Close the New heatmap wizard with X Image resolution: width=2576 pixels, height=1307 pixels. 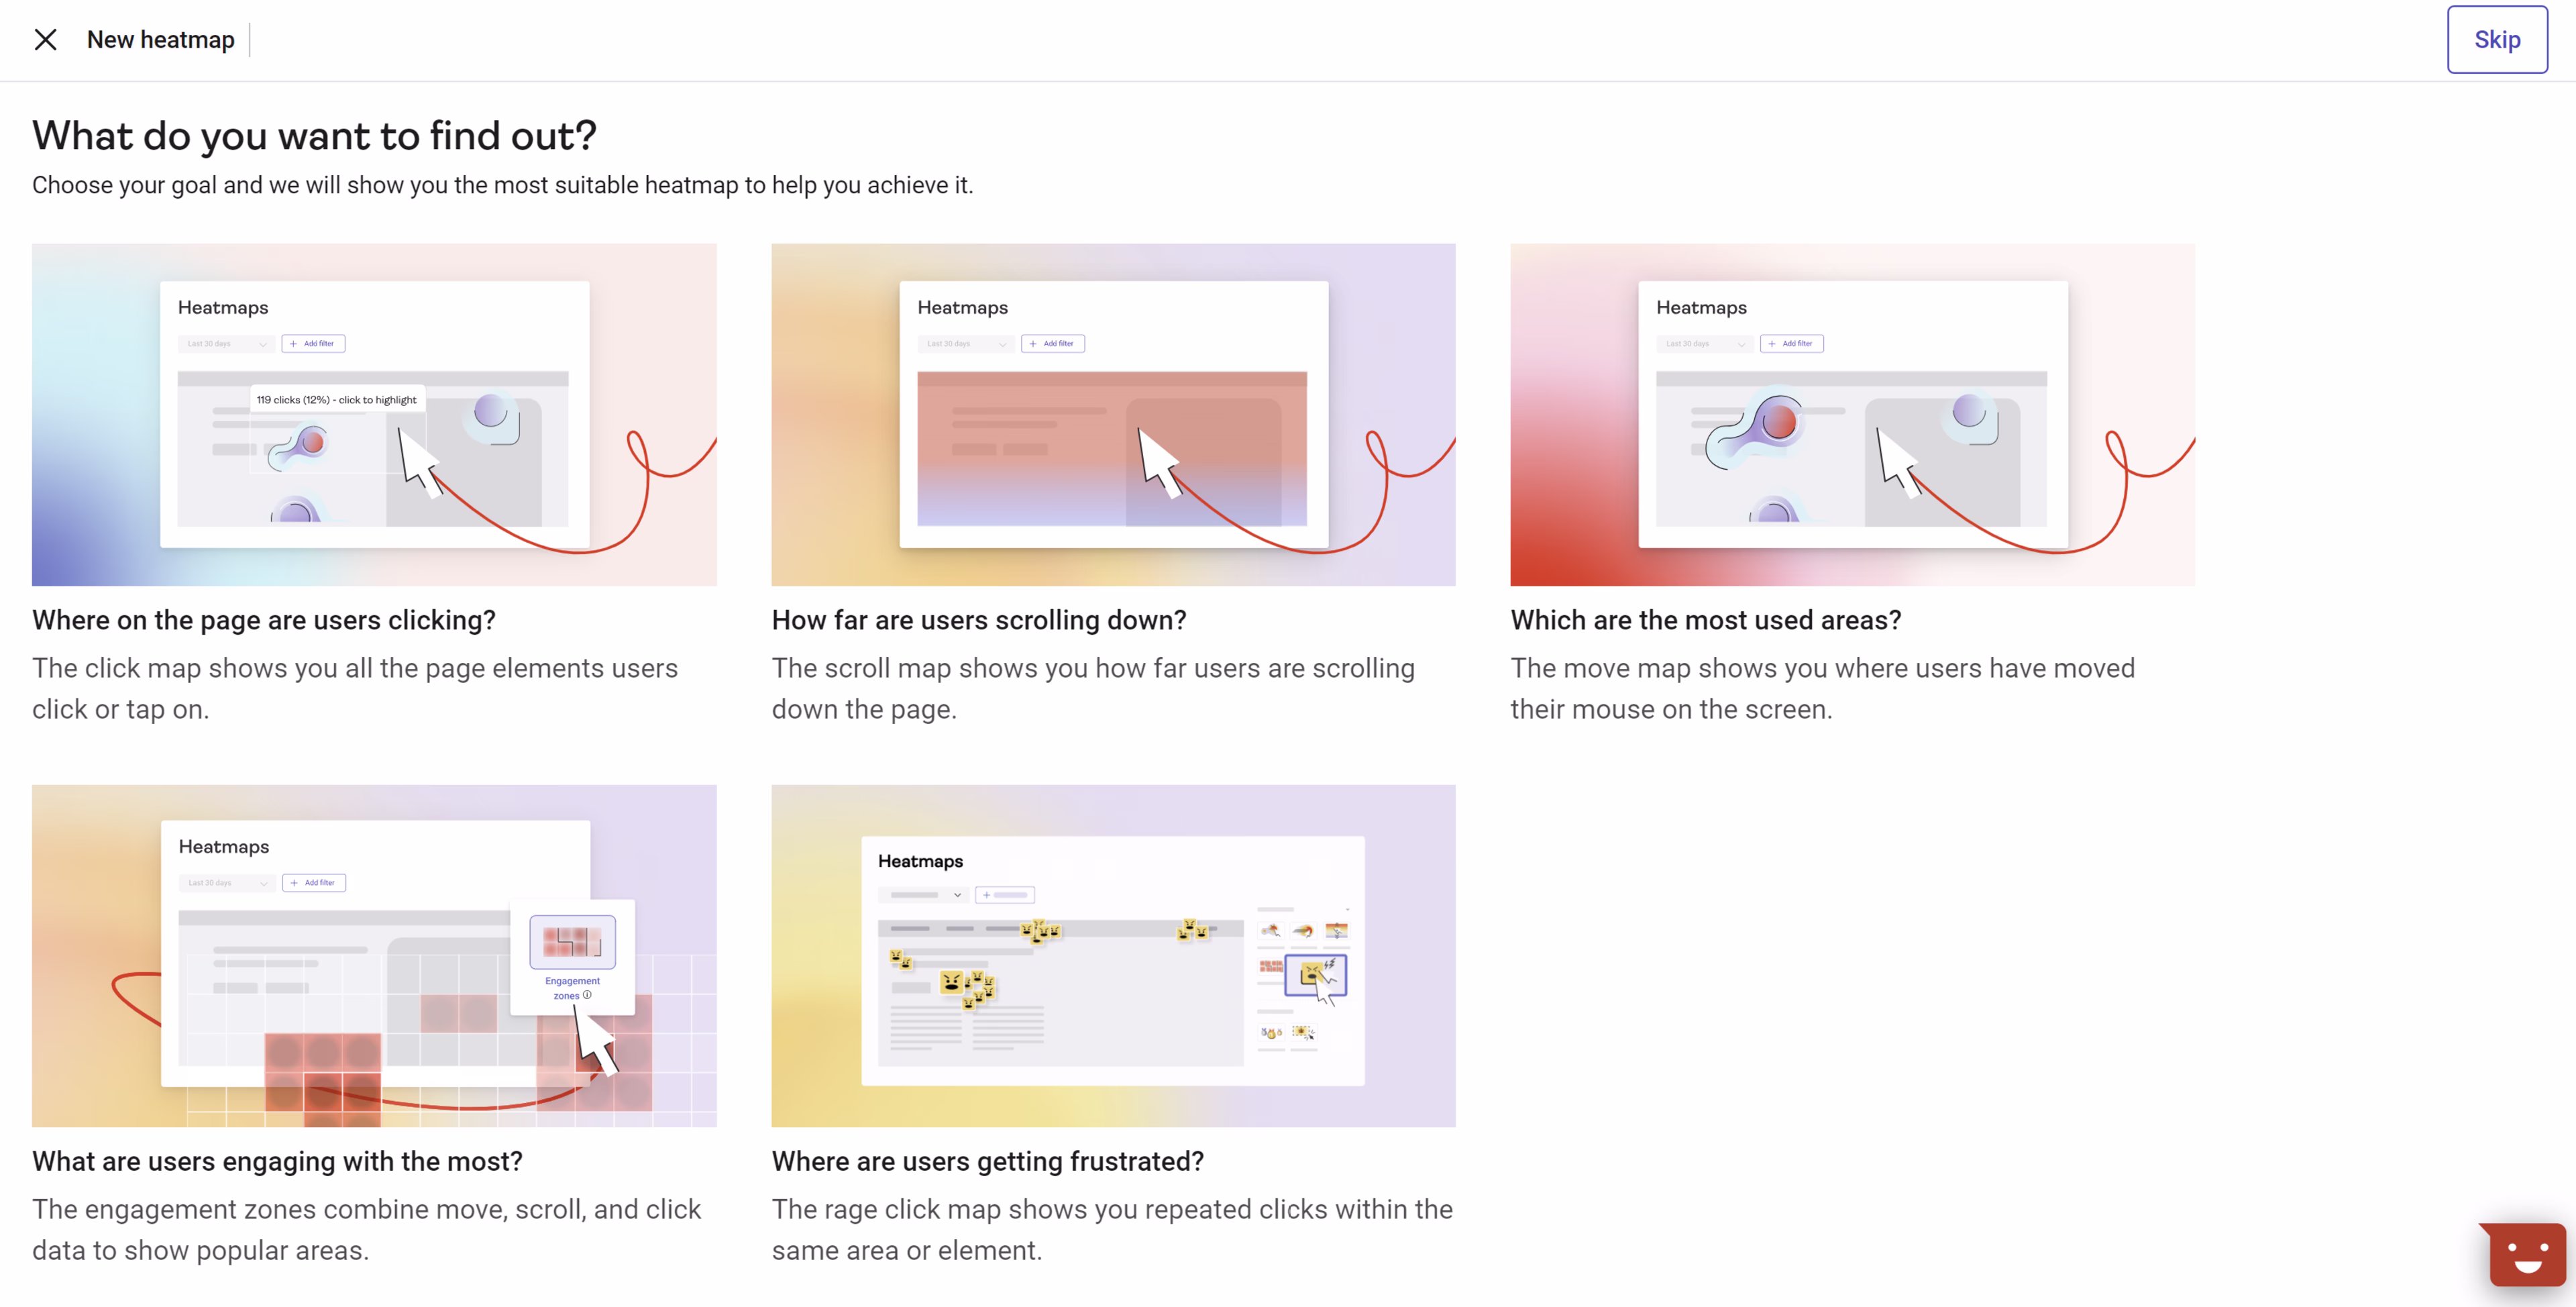(x=45, y=40)
